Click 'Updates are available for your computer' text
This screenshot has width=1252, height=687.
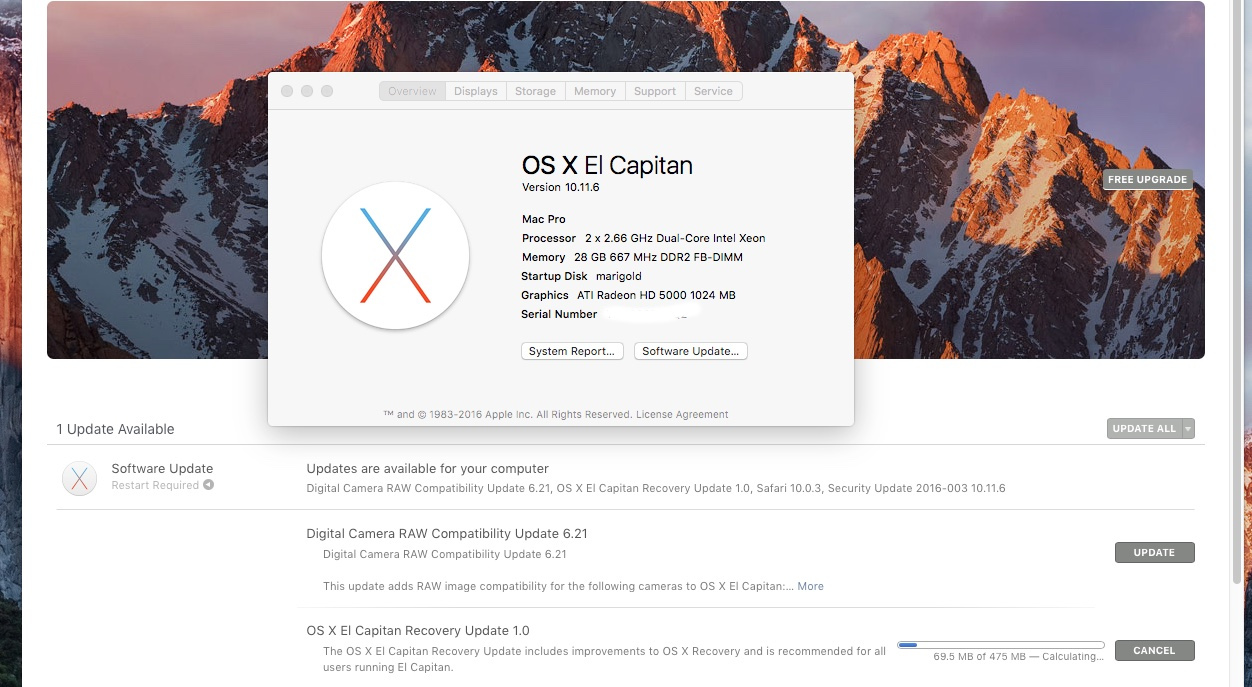[x=428, y=468]
